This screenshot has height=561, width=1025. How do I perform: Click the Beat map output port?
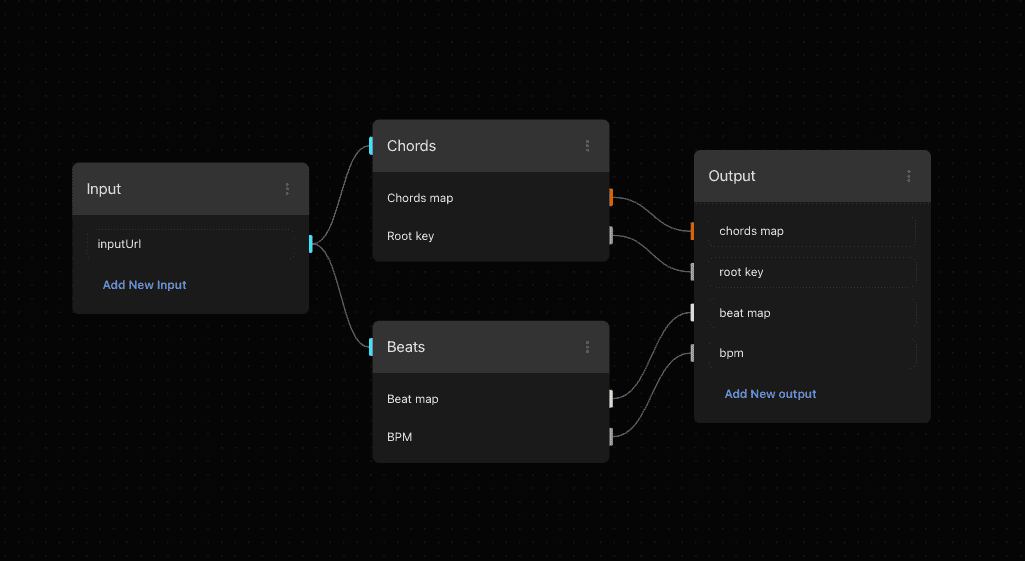tap(610, 399)
